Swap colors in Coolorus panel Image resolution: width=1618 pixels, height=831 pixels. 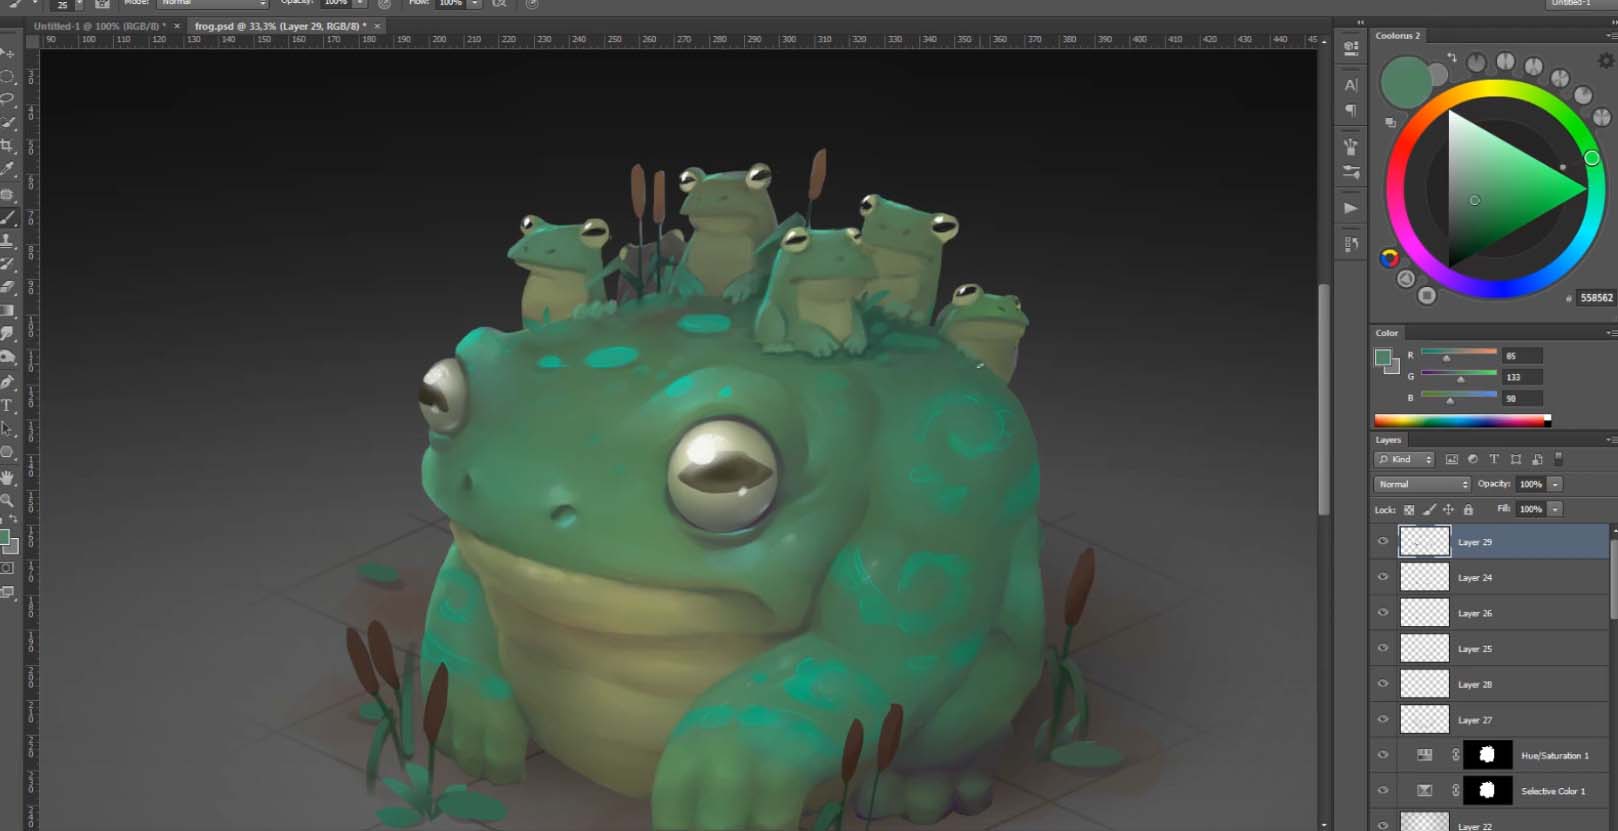pos(1451,58)
